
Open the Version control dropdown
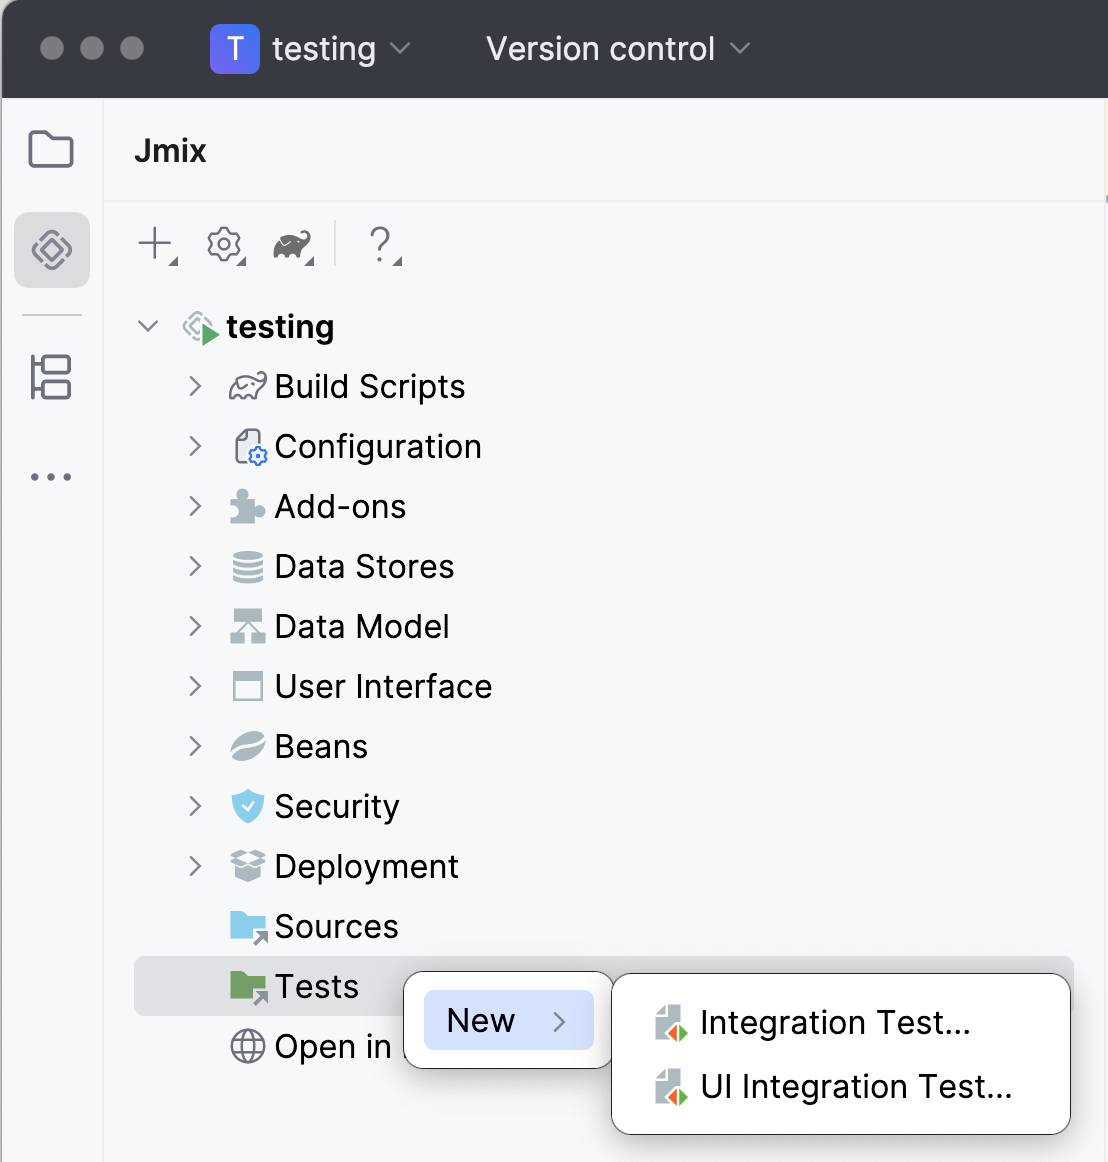[617, 49]
